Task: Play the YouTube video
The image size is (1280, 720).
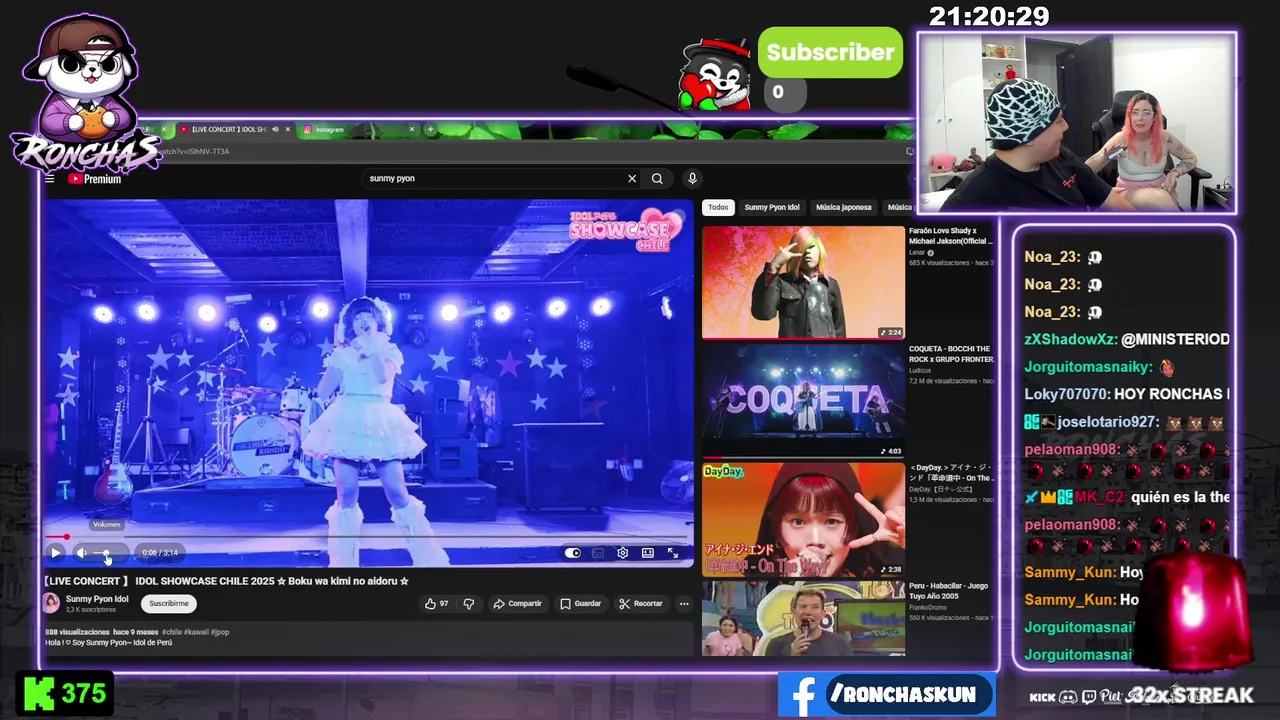Action: (56, 552)
